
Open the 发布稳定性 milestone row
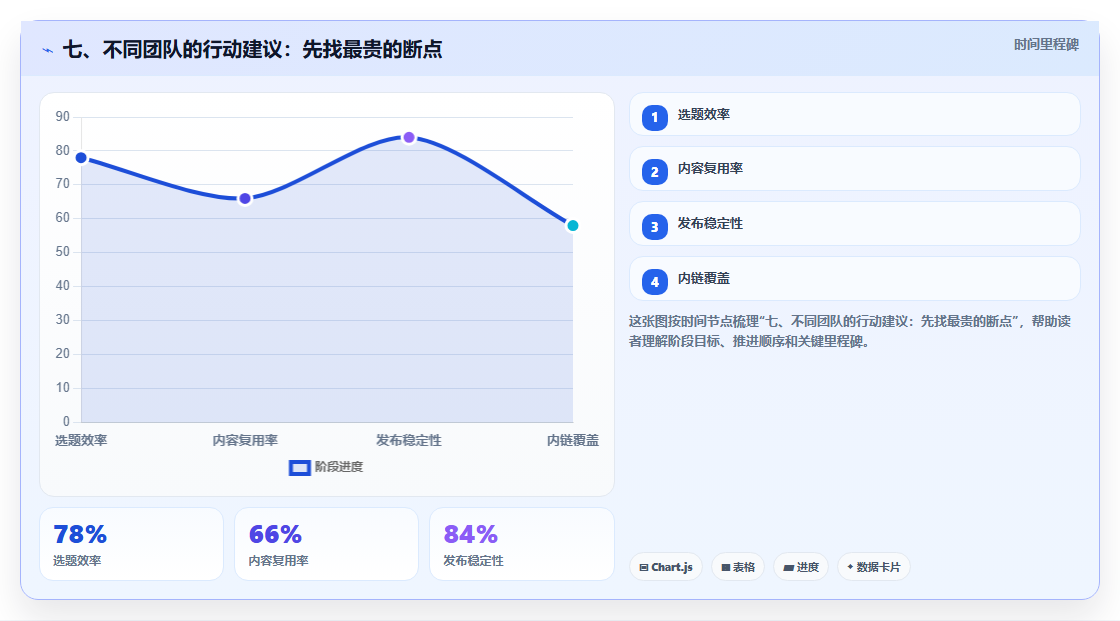854,224
